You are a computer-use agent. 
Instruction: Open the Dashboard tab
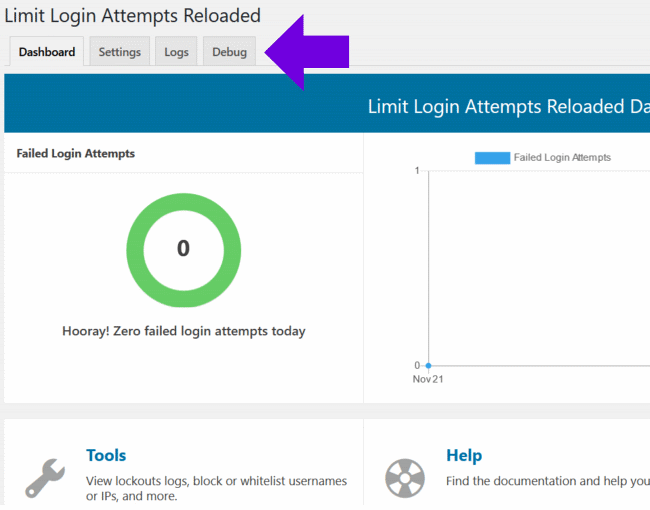(x=47, y=52)
